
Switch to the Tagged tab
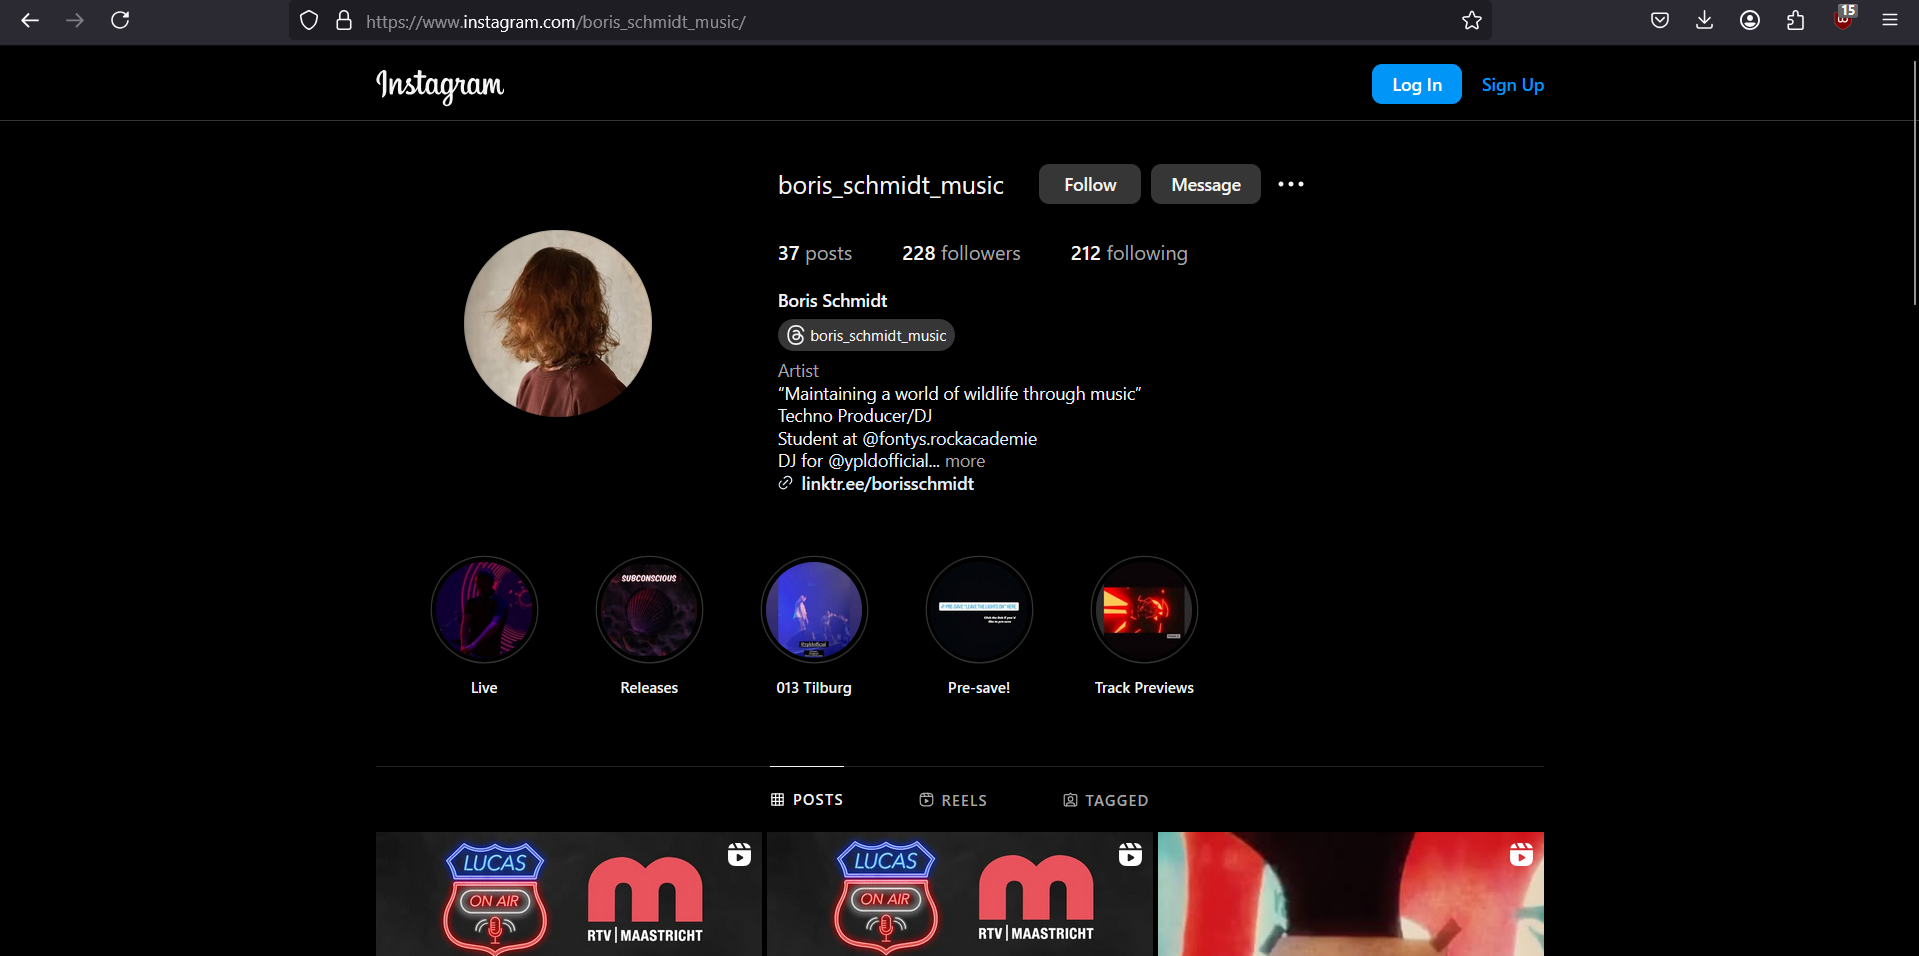1105,800
